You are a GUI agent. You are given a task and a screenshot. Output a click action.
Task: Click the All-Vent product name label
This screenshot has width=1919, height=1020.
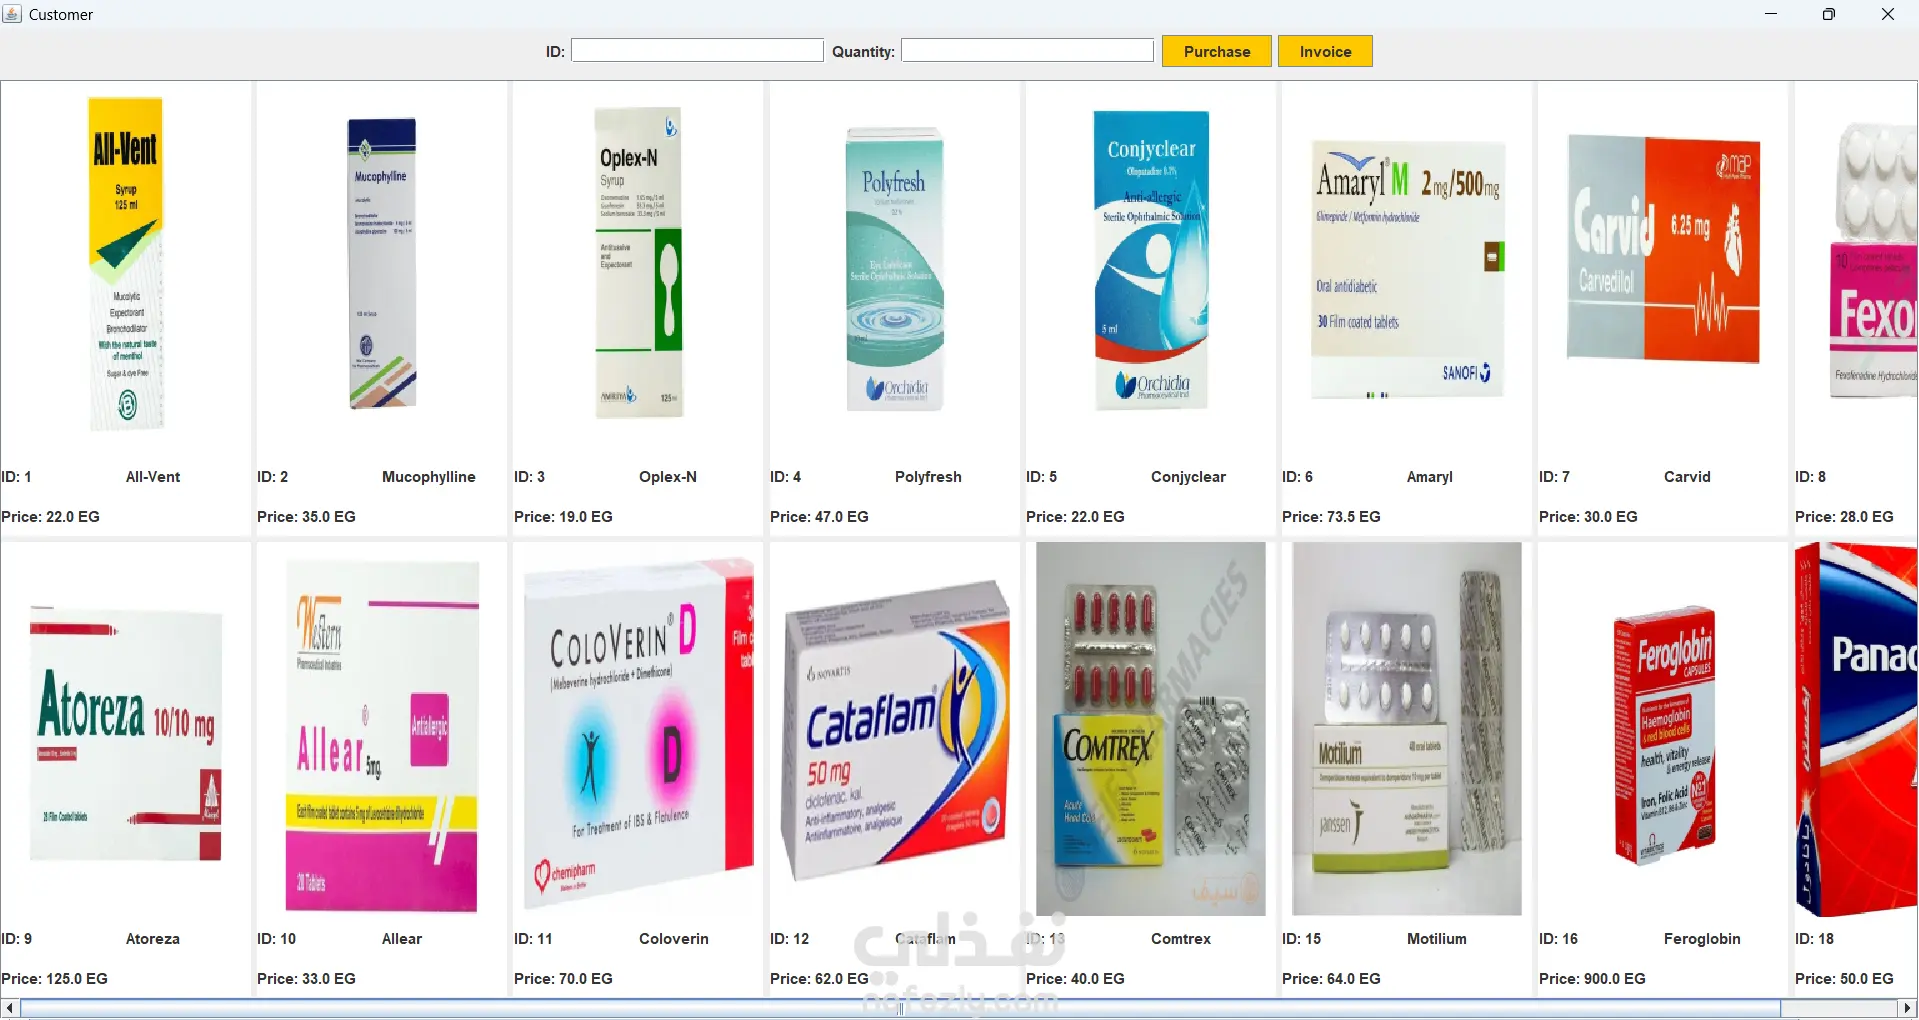(153, 477)
